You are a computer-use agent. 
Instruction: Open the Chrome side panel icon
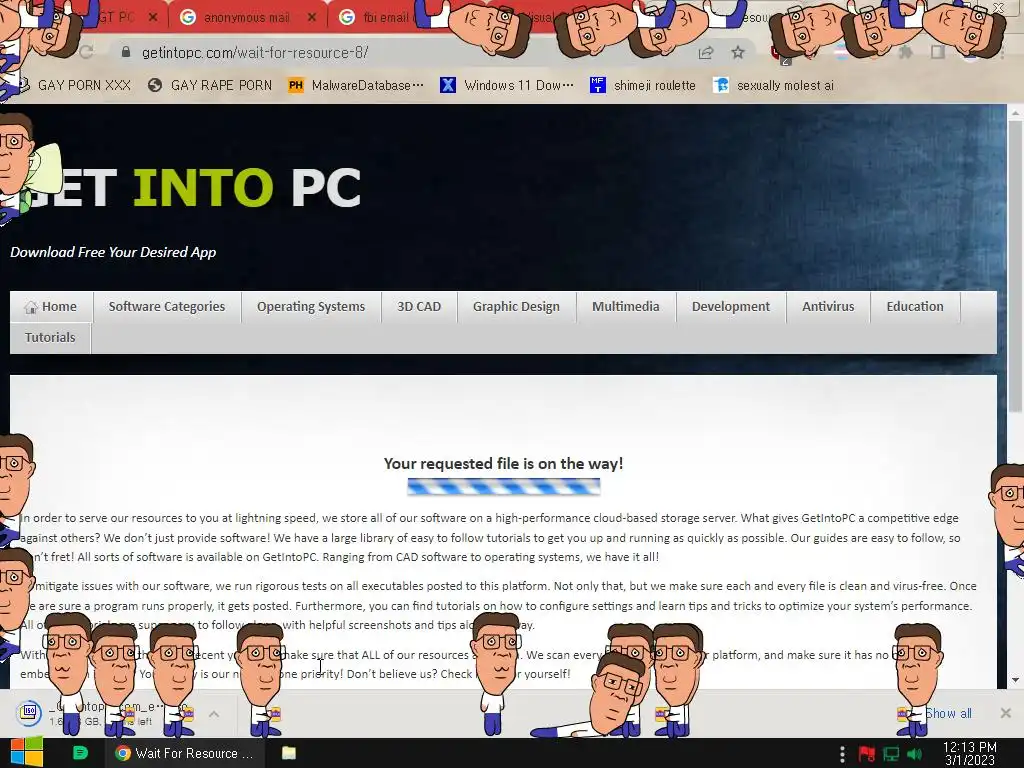pyautogui.click(x=938, y=52)
